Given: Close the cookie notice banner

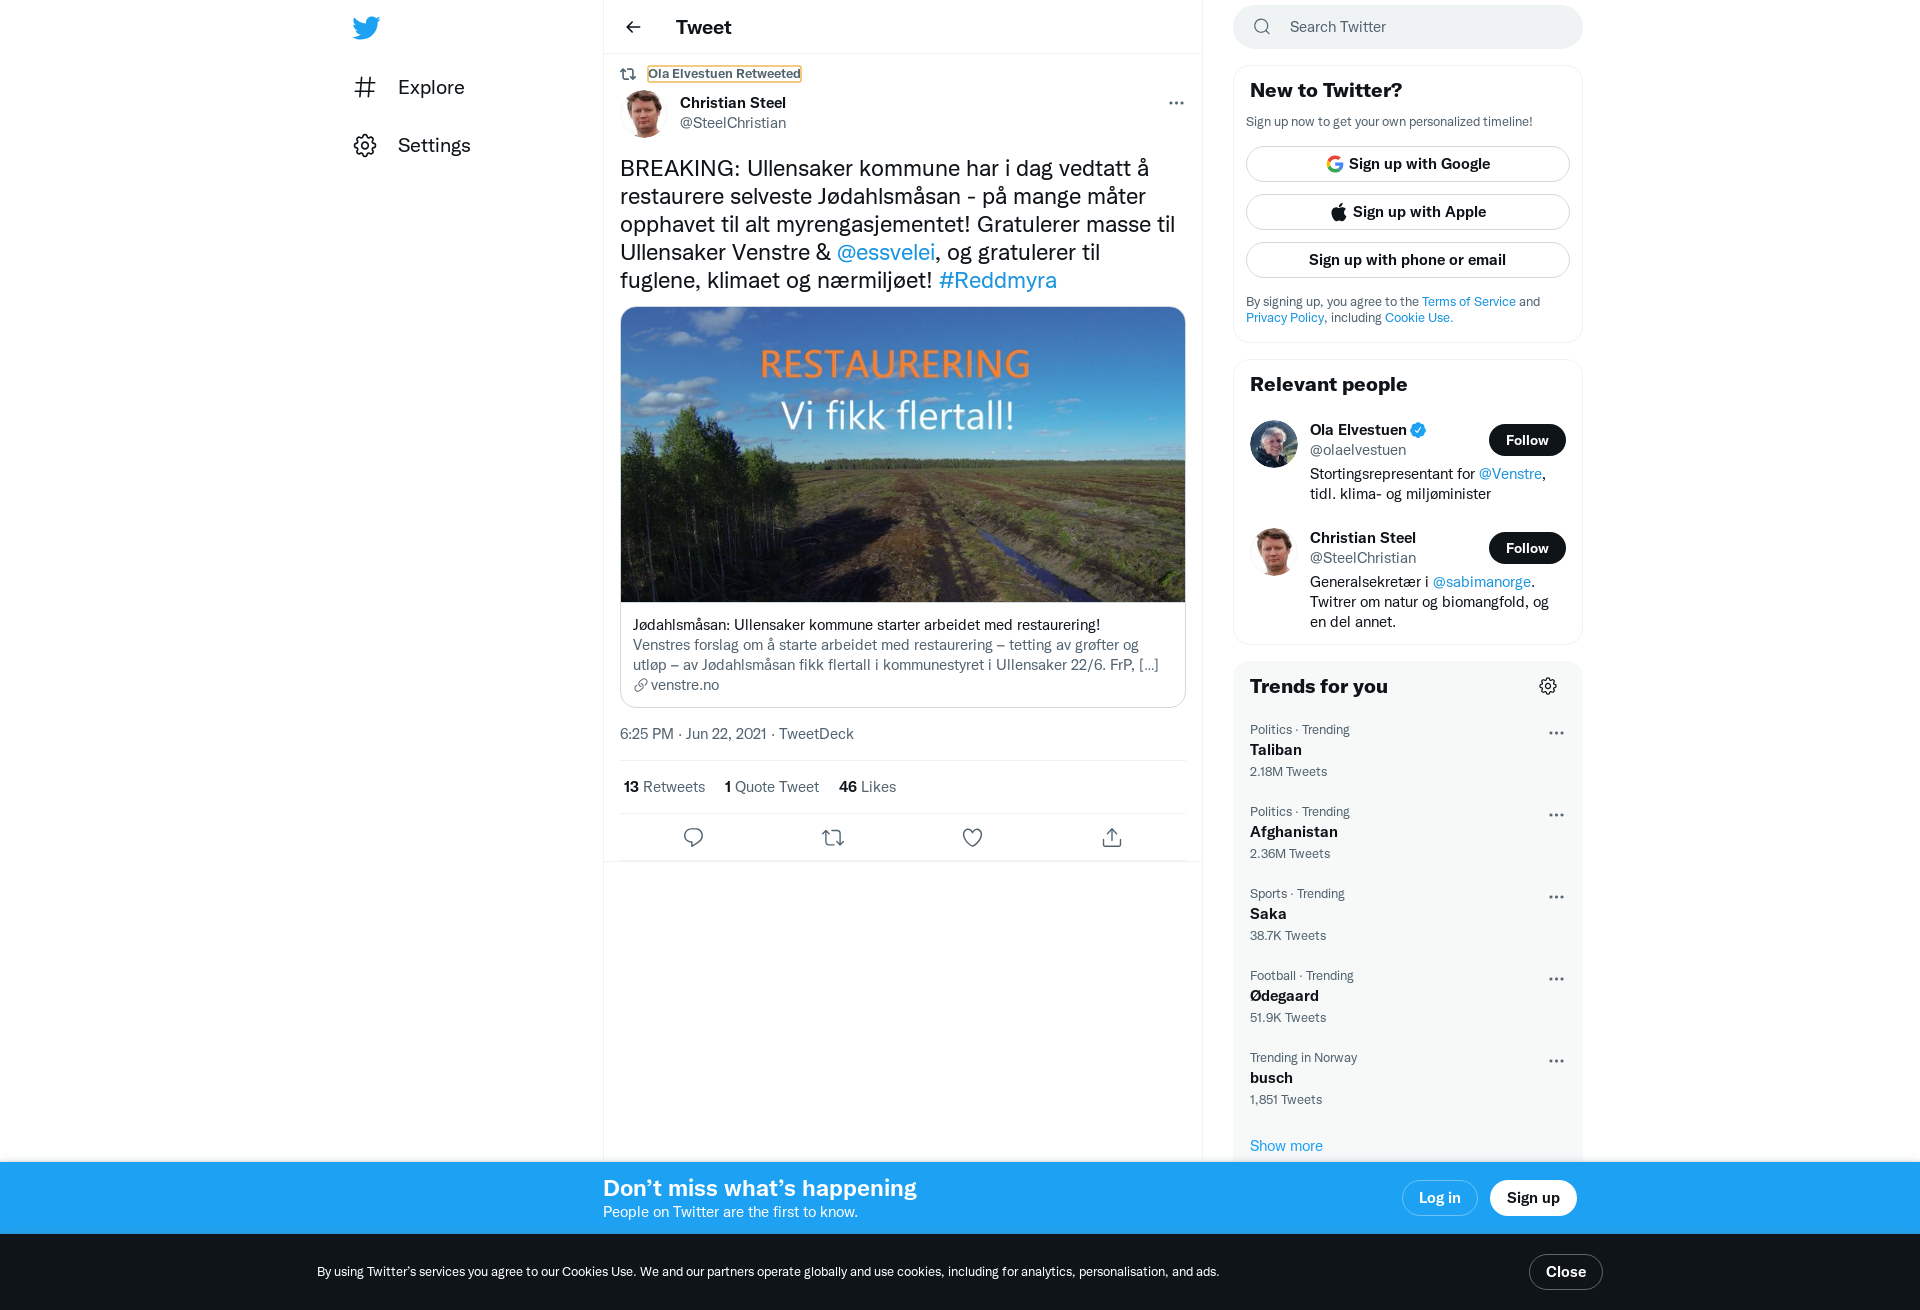Looking at the screenshot, I should coord(1566,1272).
